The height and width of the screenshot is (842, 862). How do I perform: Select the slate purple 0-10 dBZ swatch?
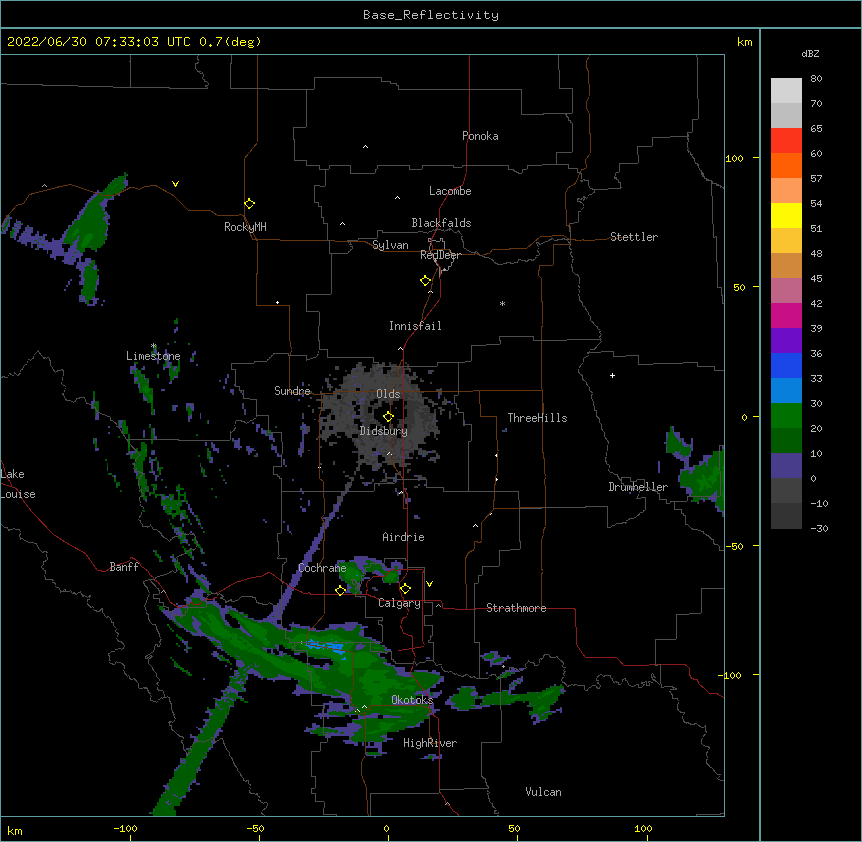point(786,466)
